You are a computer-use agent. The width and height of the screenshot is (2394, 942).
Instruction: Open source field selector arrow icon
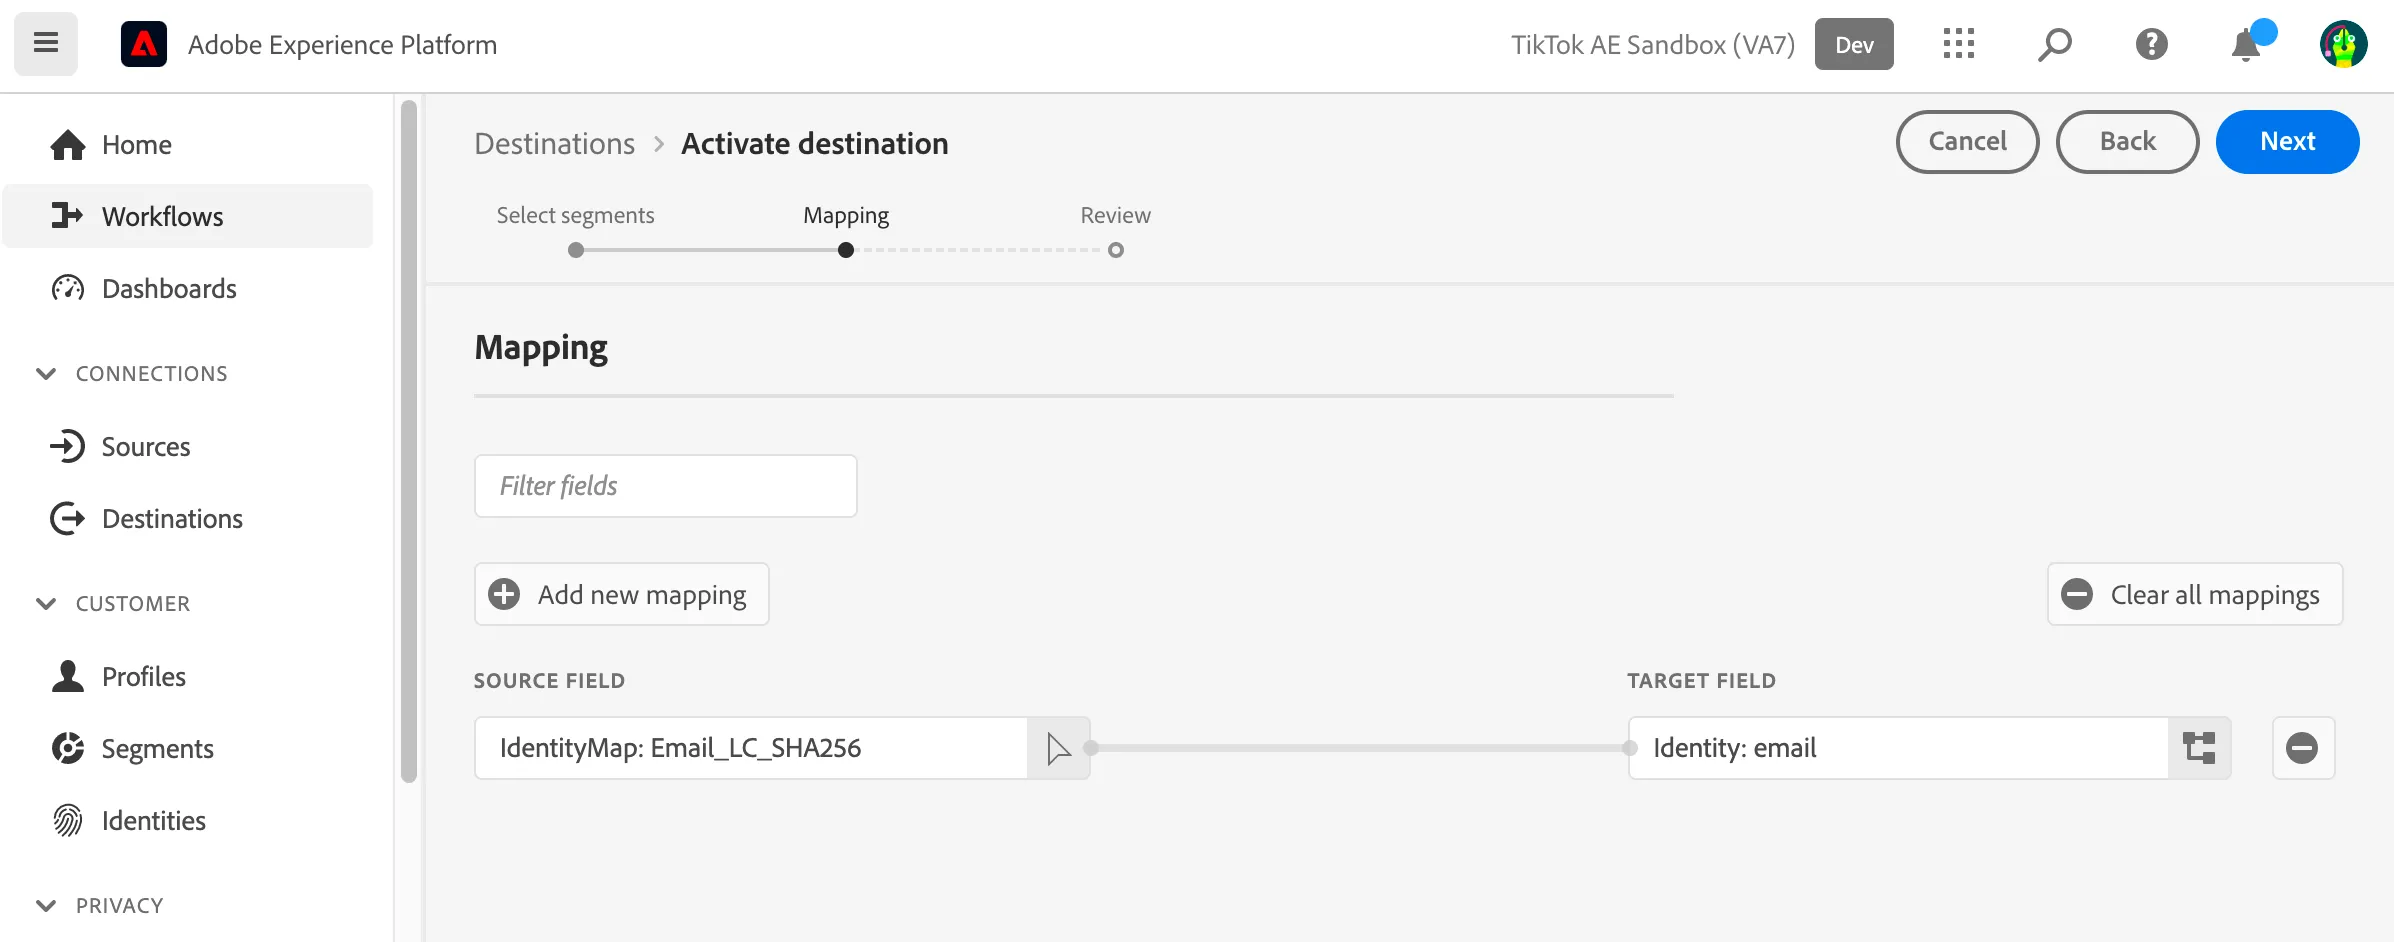click(x=1058, y=748)
